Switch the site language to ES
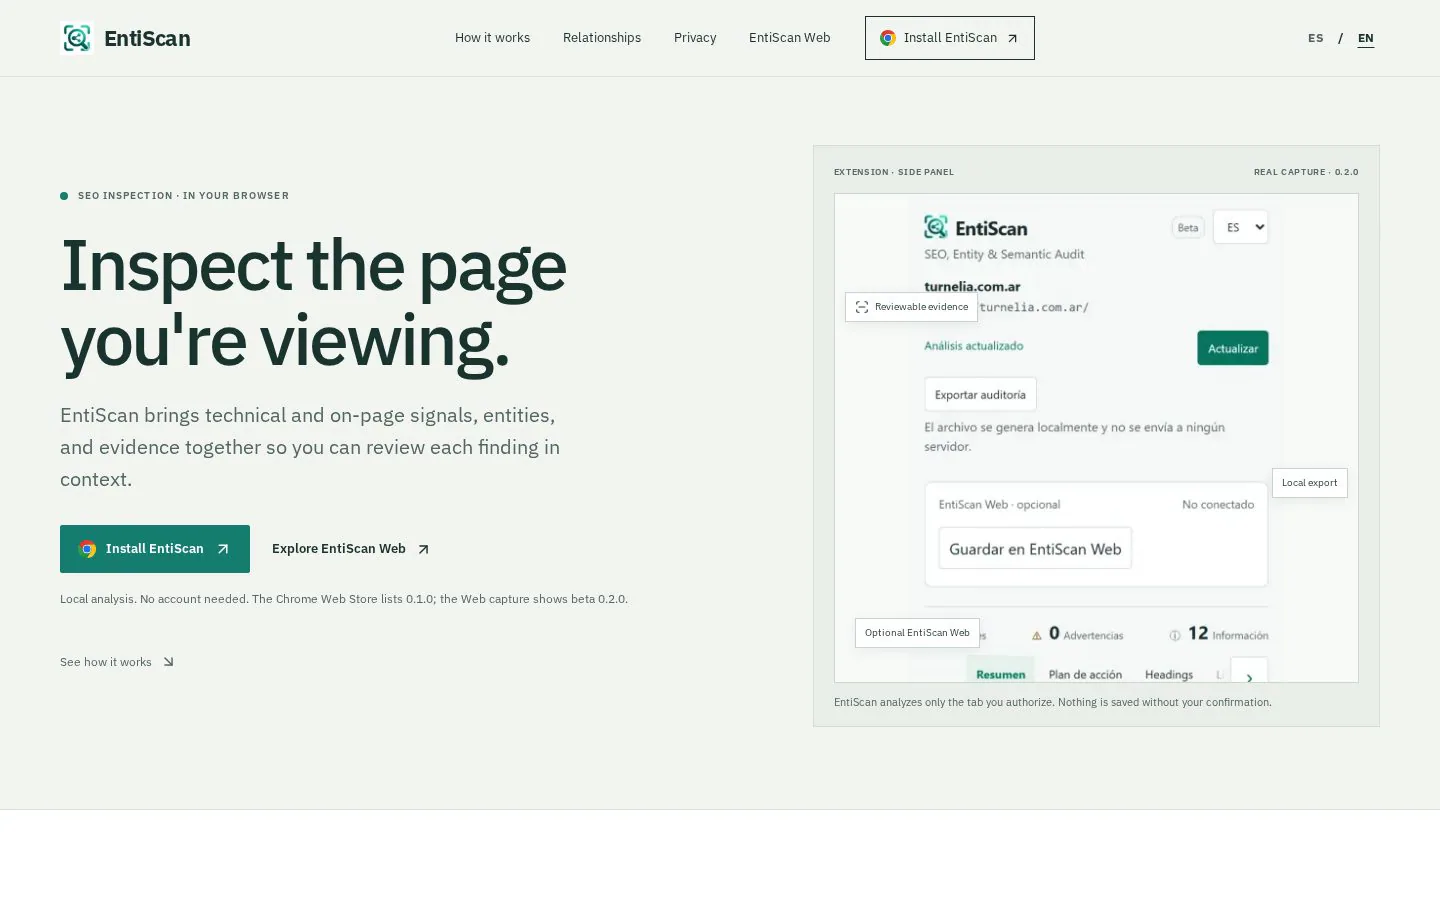1440x900 pixels. (1316, 38)
